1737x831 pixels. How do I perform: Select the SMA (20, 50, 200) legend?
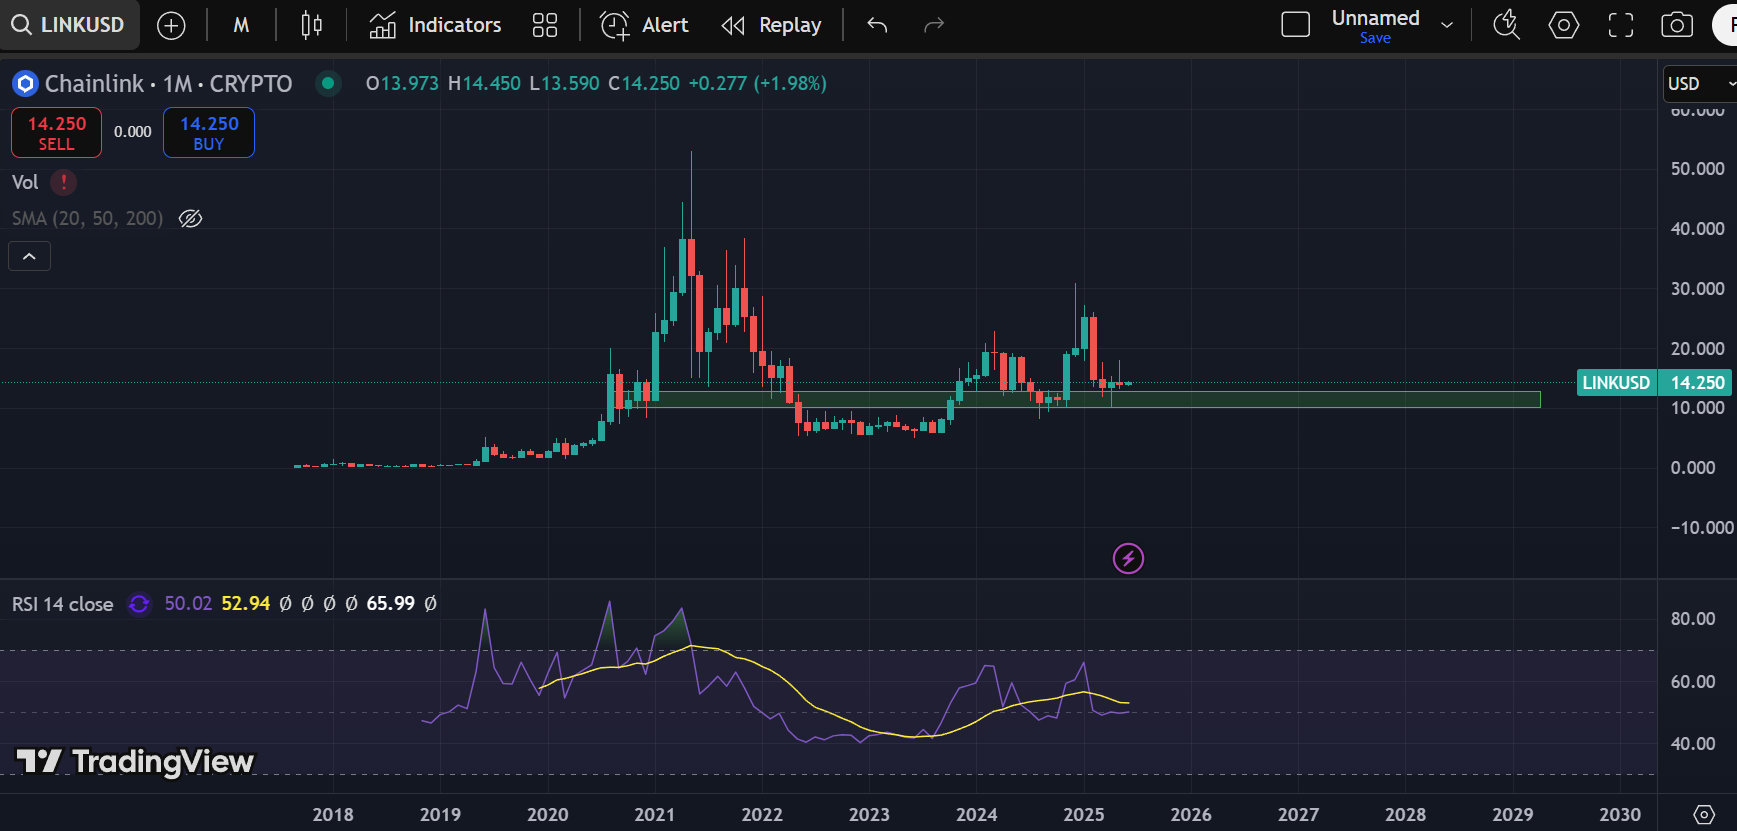(87, 218)
